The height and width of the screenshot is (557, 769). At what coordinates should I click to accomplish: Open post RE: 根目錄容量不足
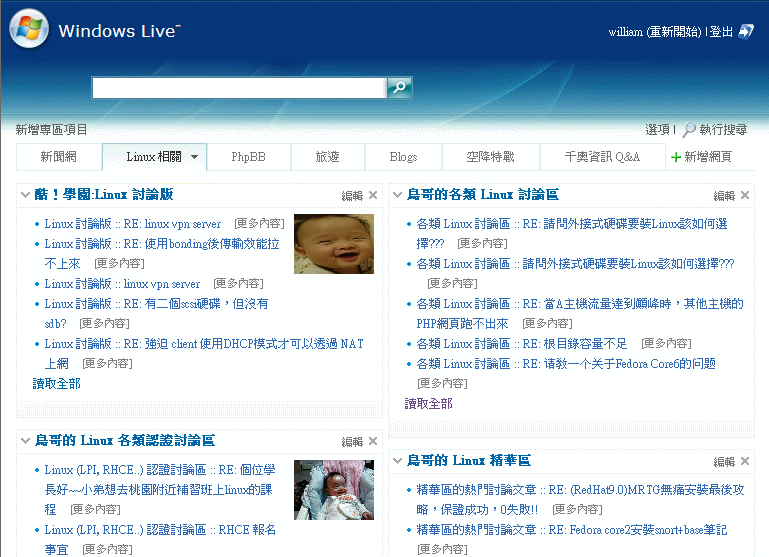tap(521, 344)
